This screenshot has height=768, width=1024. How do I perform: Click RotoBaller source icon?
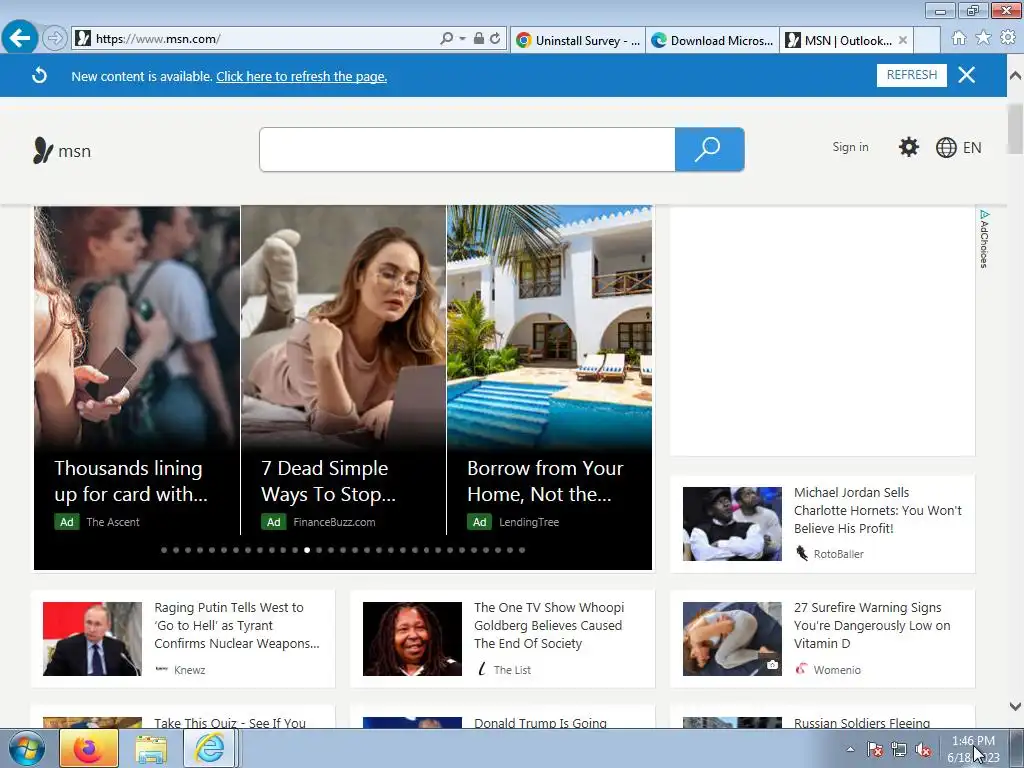tap(802, 554)
